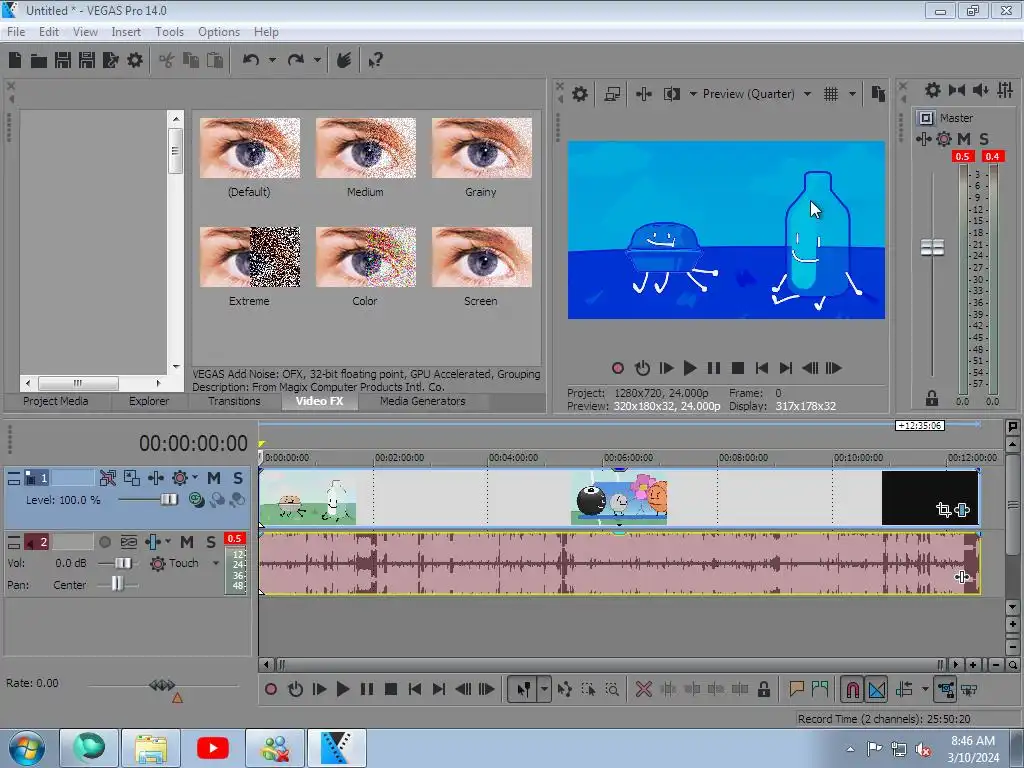The width and height of the screenshot is (1024, 768).
Task: Toggle preview on external monitor
Action: click(x=612, y=94)
